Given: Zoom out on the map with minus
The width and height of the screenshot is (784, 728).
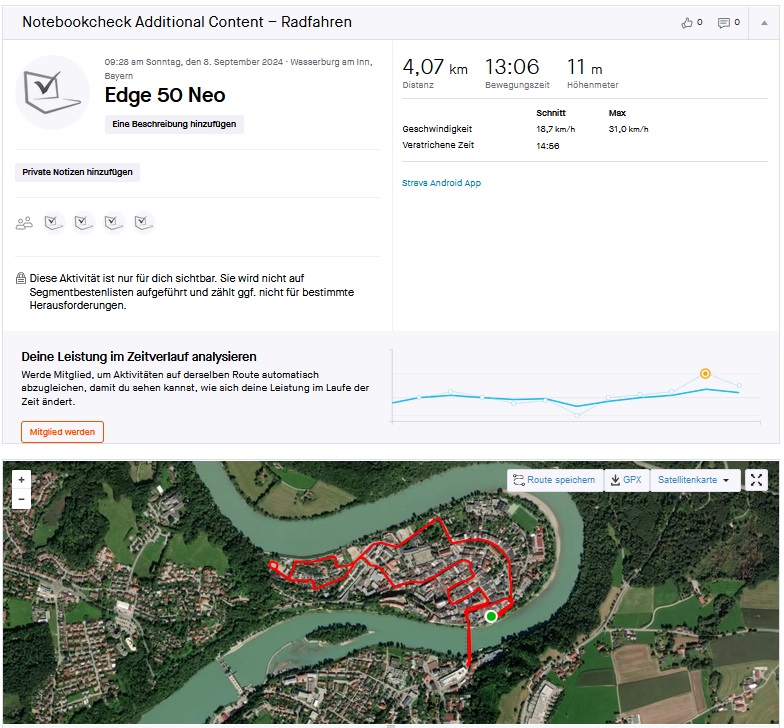Looking at the screenshot, I should [x=21, y=499].
